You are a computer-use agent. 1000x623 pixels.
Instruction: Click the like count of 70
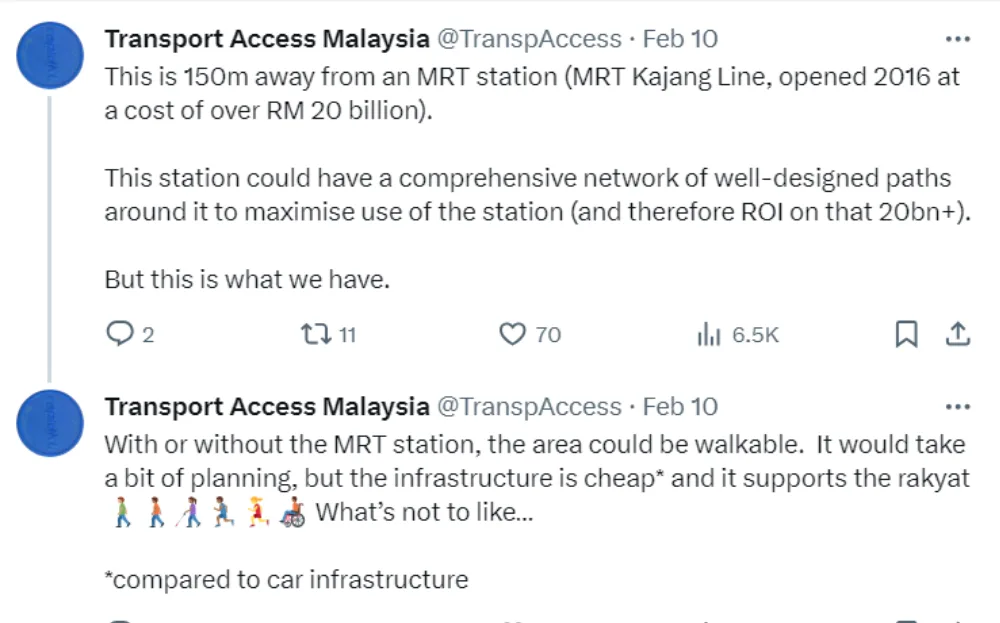pyautogui.click(x=548, y=335)
